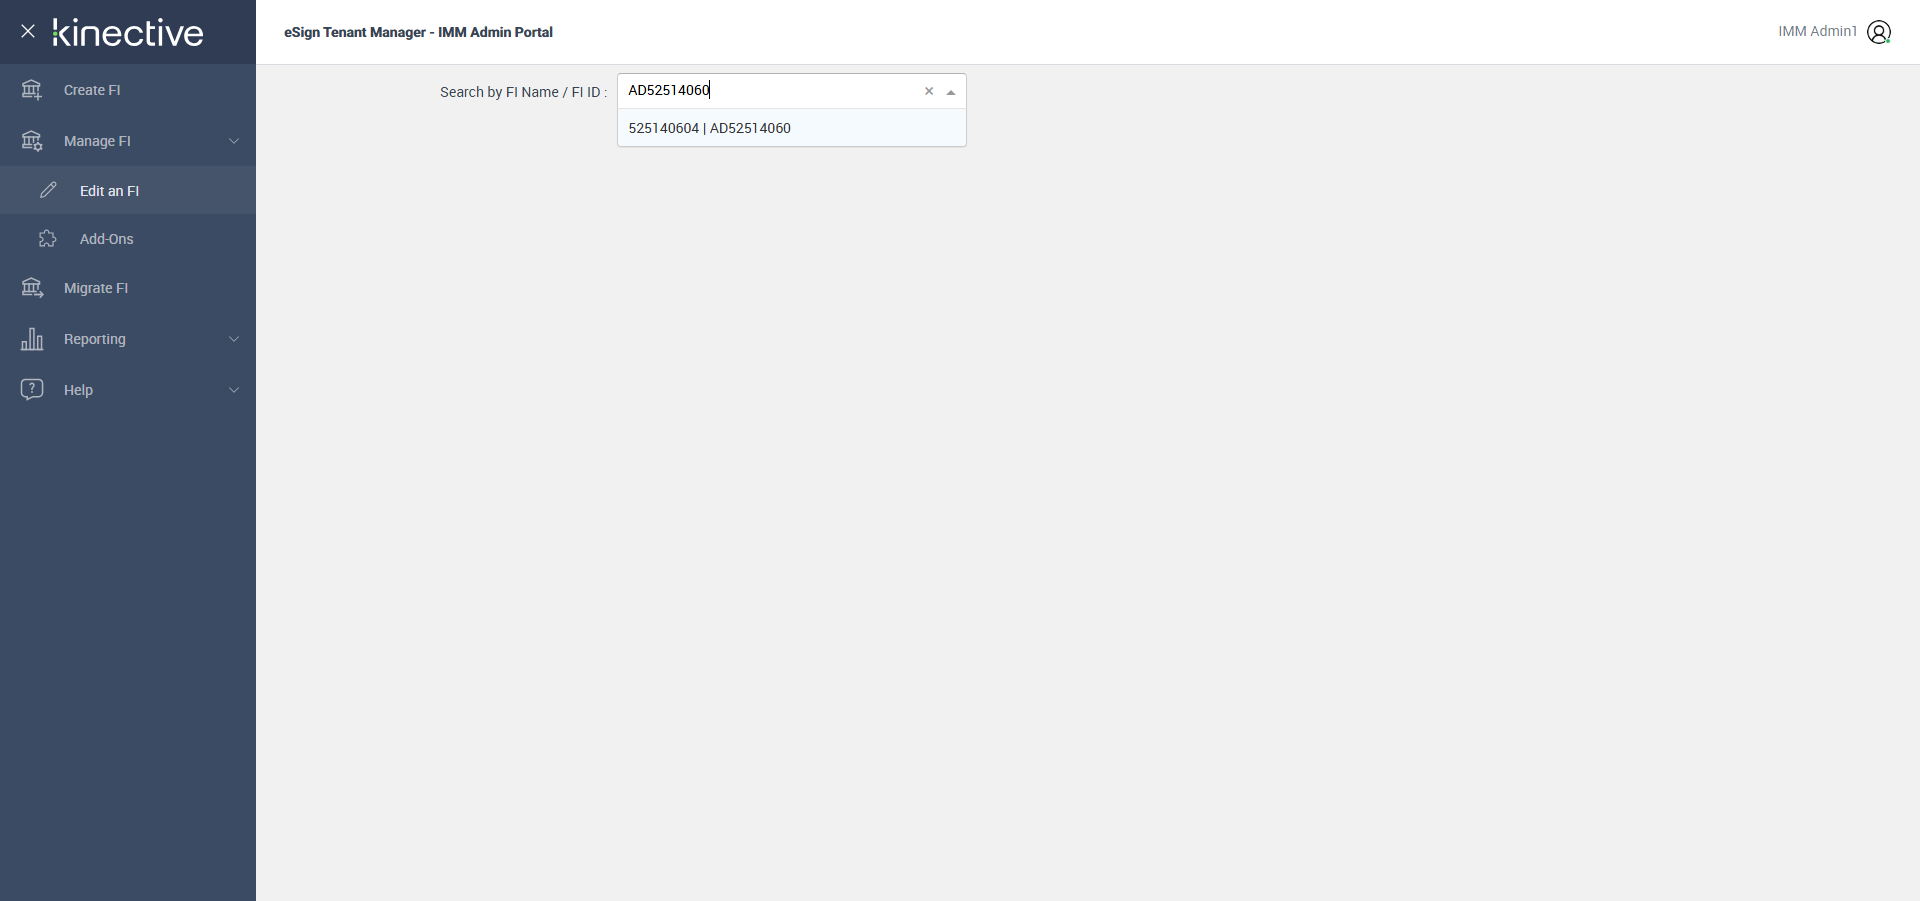The image size is (1920, 901).
Task: Click the Help question bubble icon
Action: click(32, 389)
